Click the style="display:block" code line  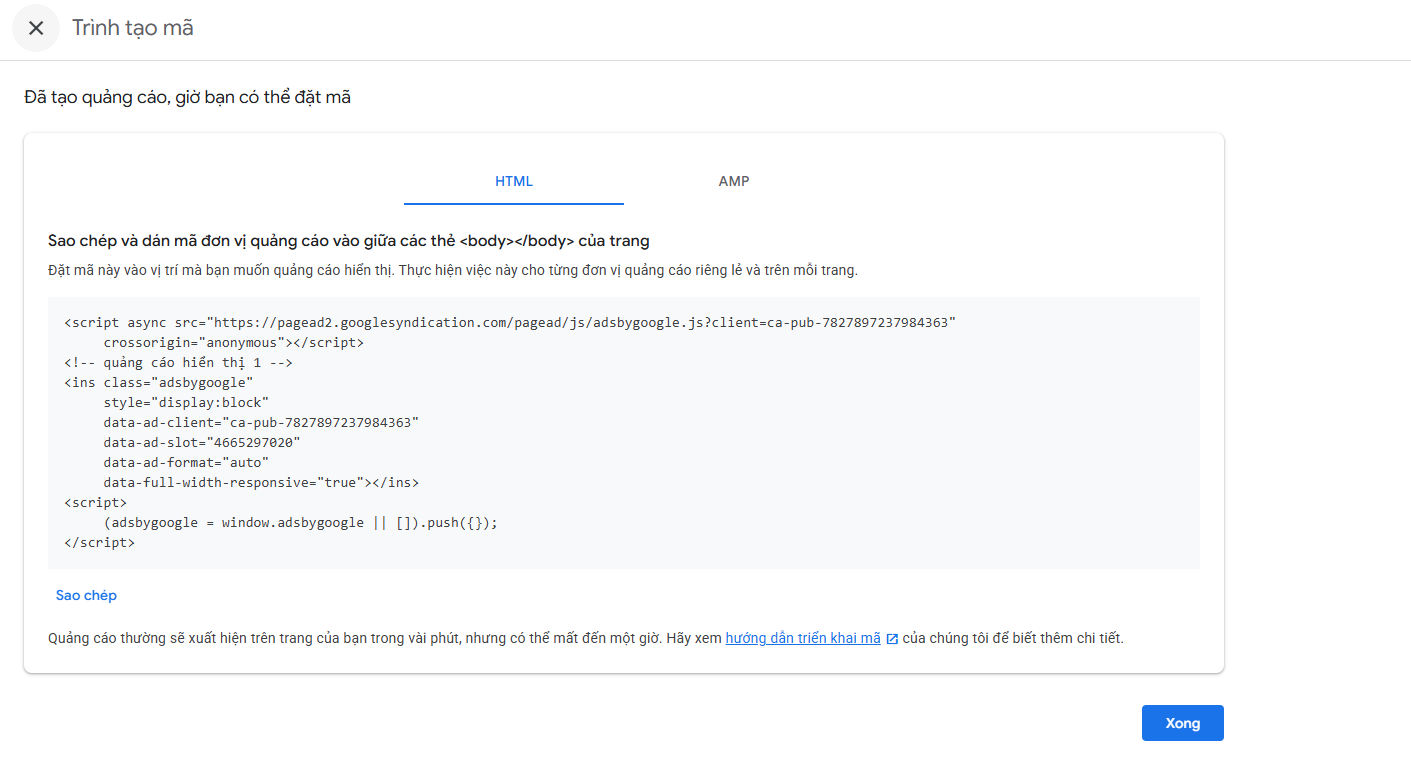coord(186,402)
